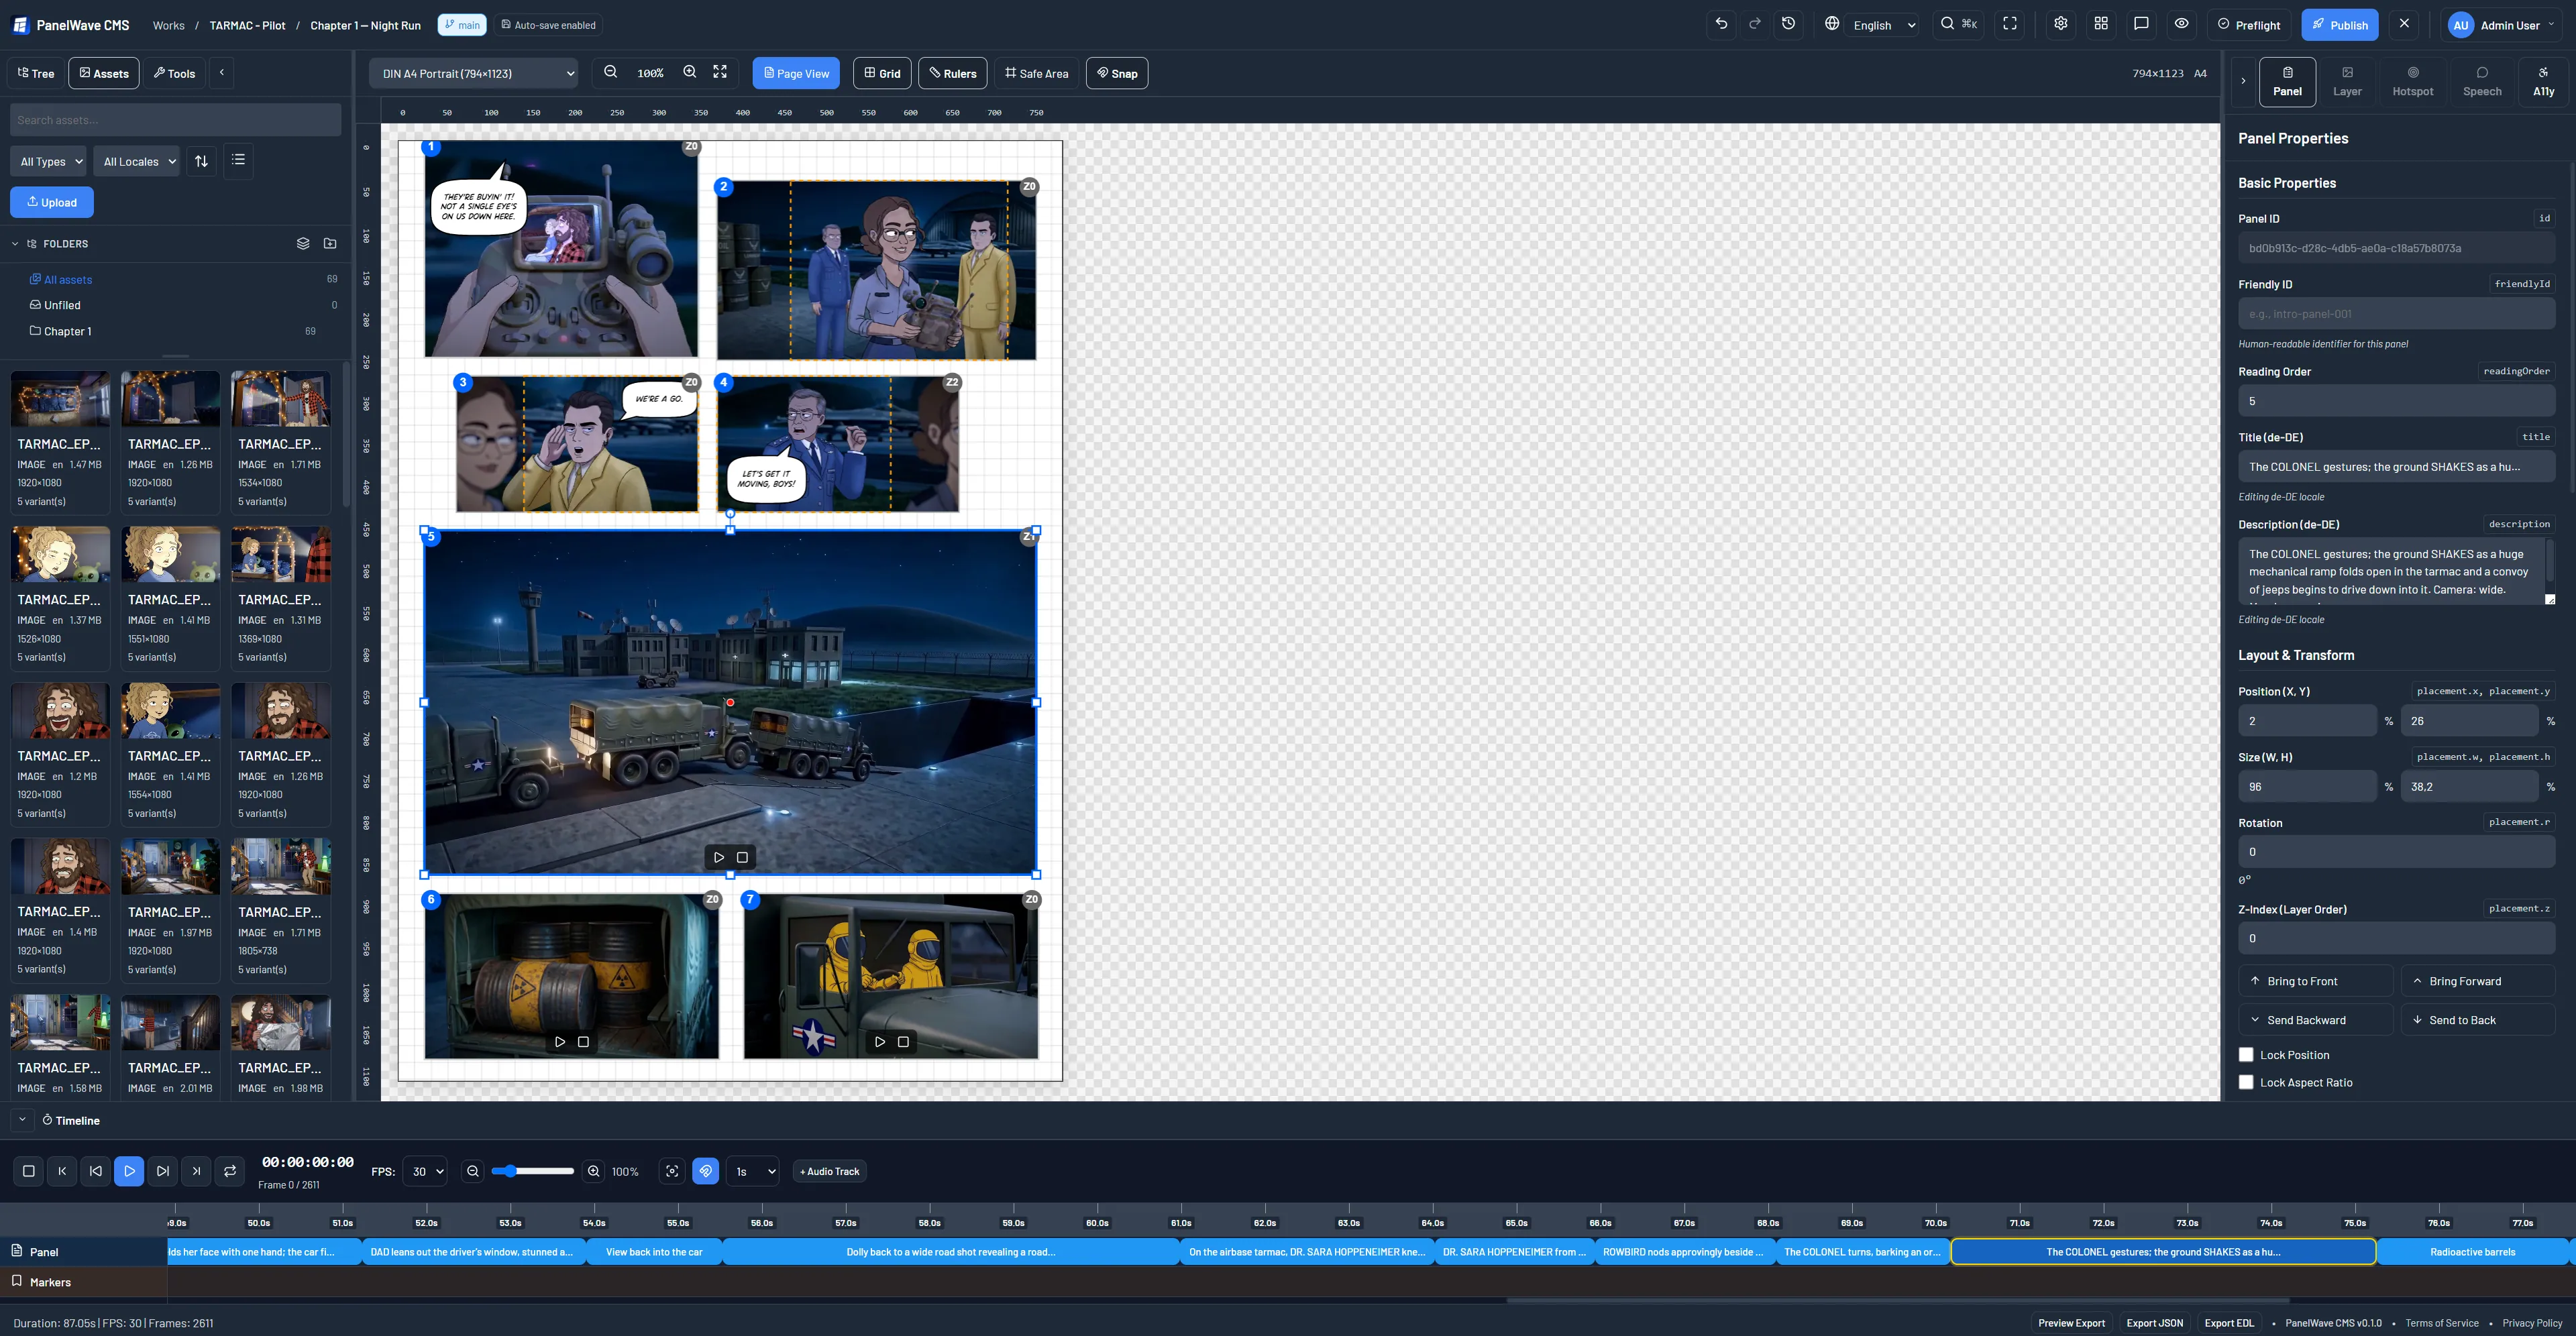Viewport: 2576px width, 1336px height.
Task: Play the timeline
Action: pos(129,1171)
